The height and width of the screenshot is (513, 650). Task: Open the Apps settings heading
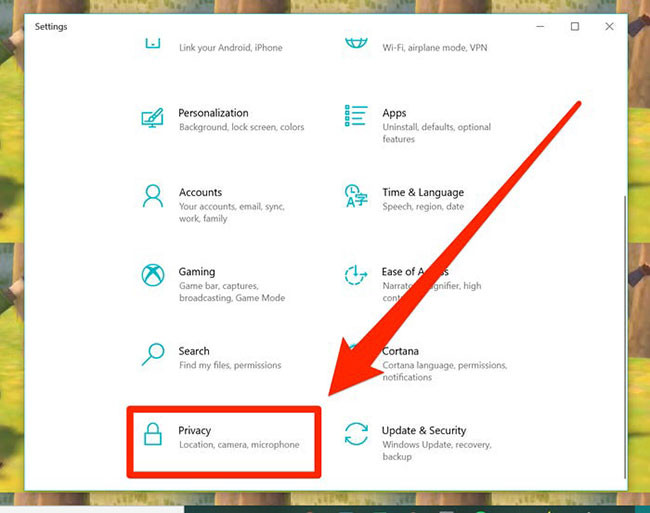[394, 113]
